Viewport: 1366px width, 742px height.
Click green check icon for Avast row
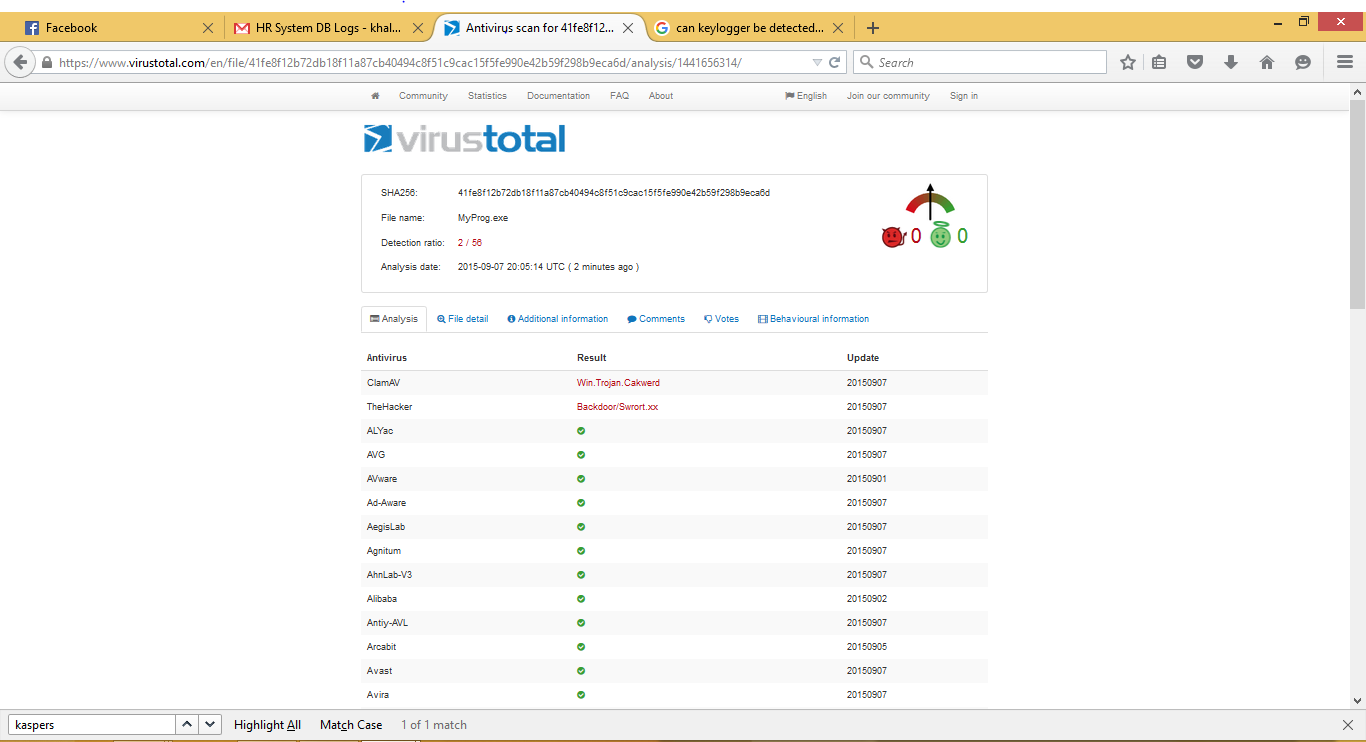pos(581,671)
